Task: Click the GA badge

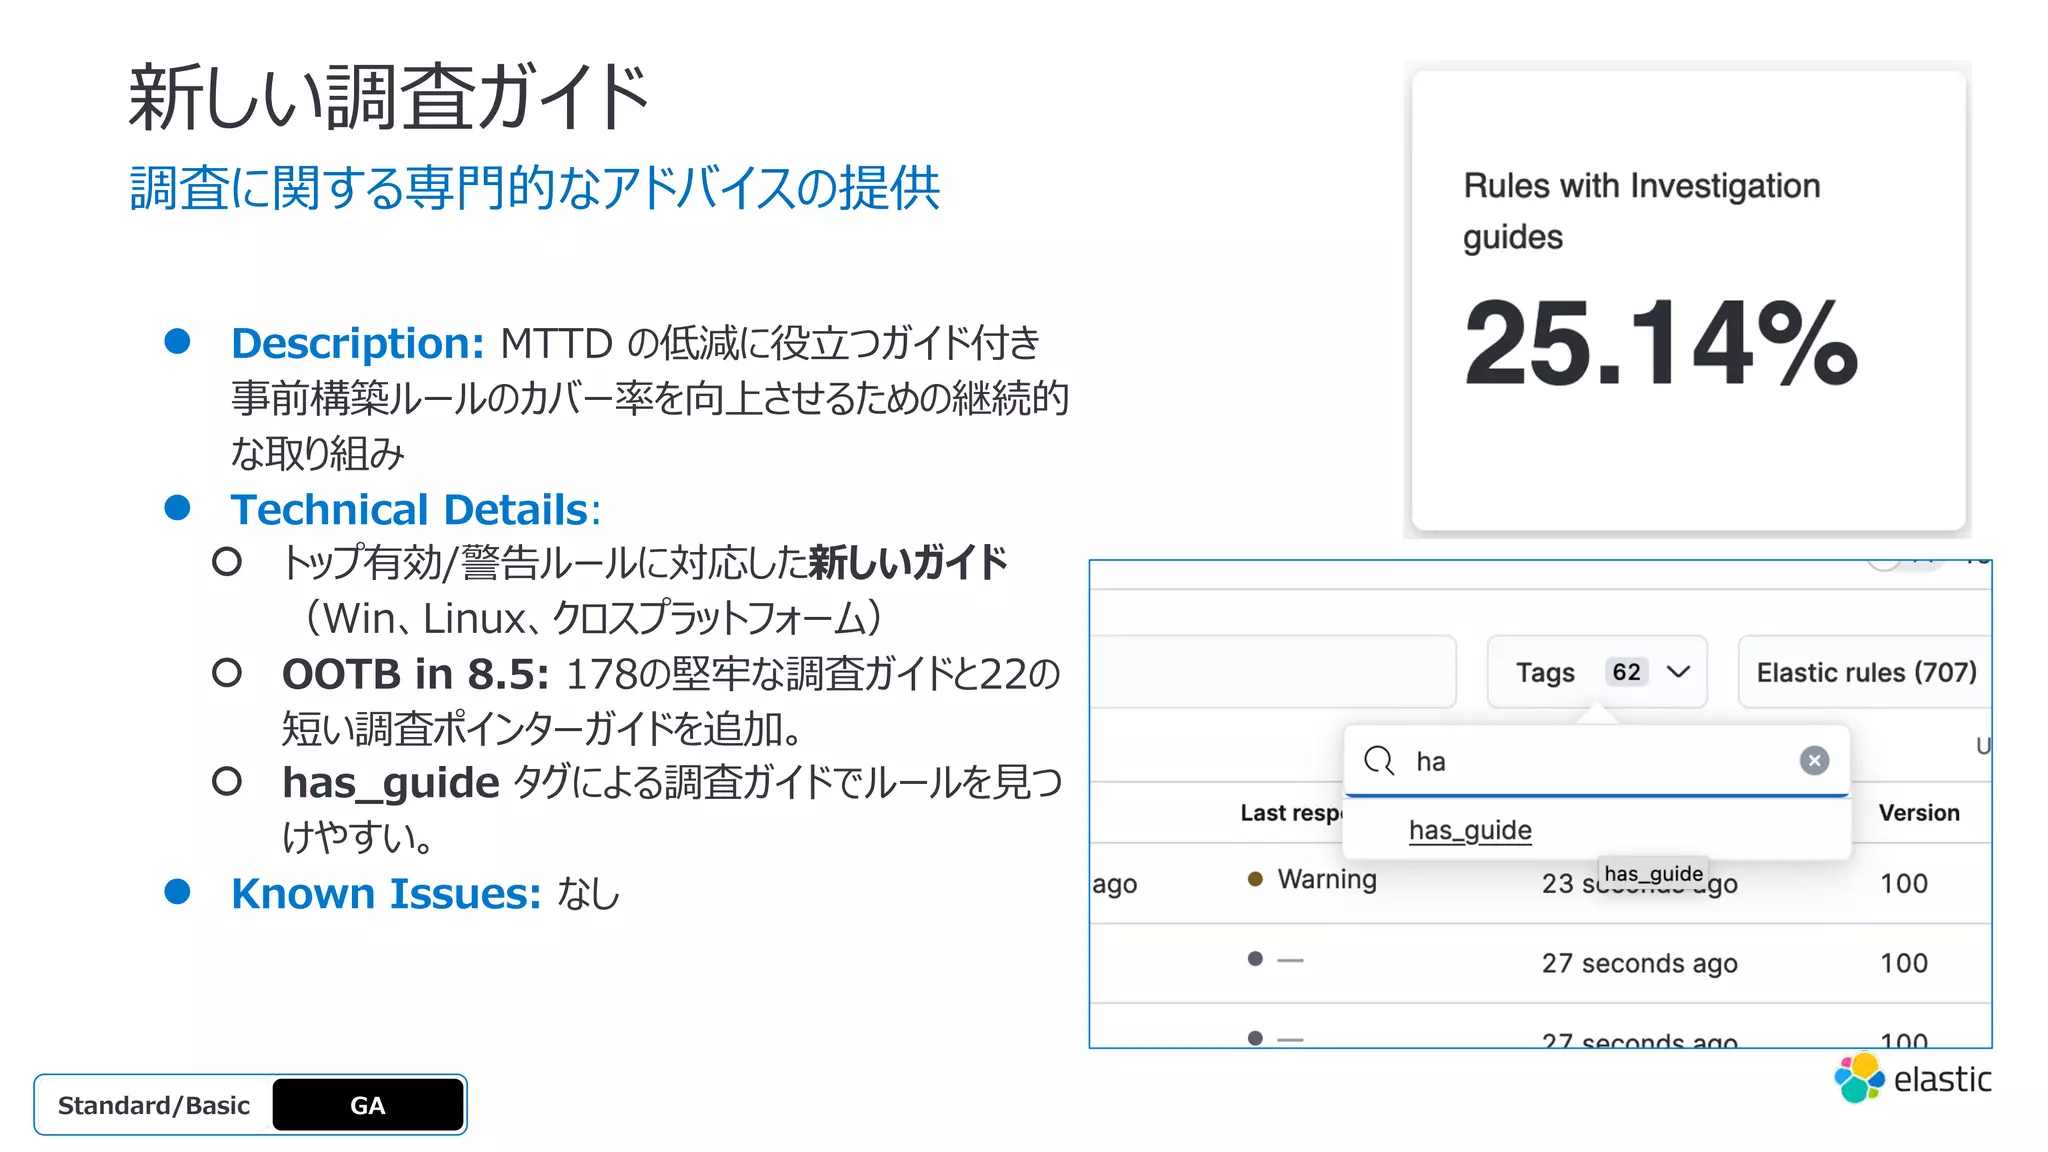Action: pos(367,1105)
